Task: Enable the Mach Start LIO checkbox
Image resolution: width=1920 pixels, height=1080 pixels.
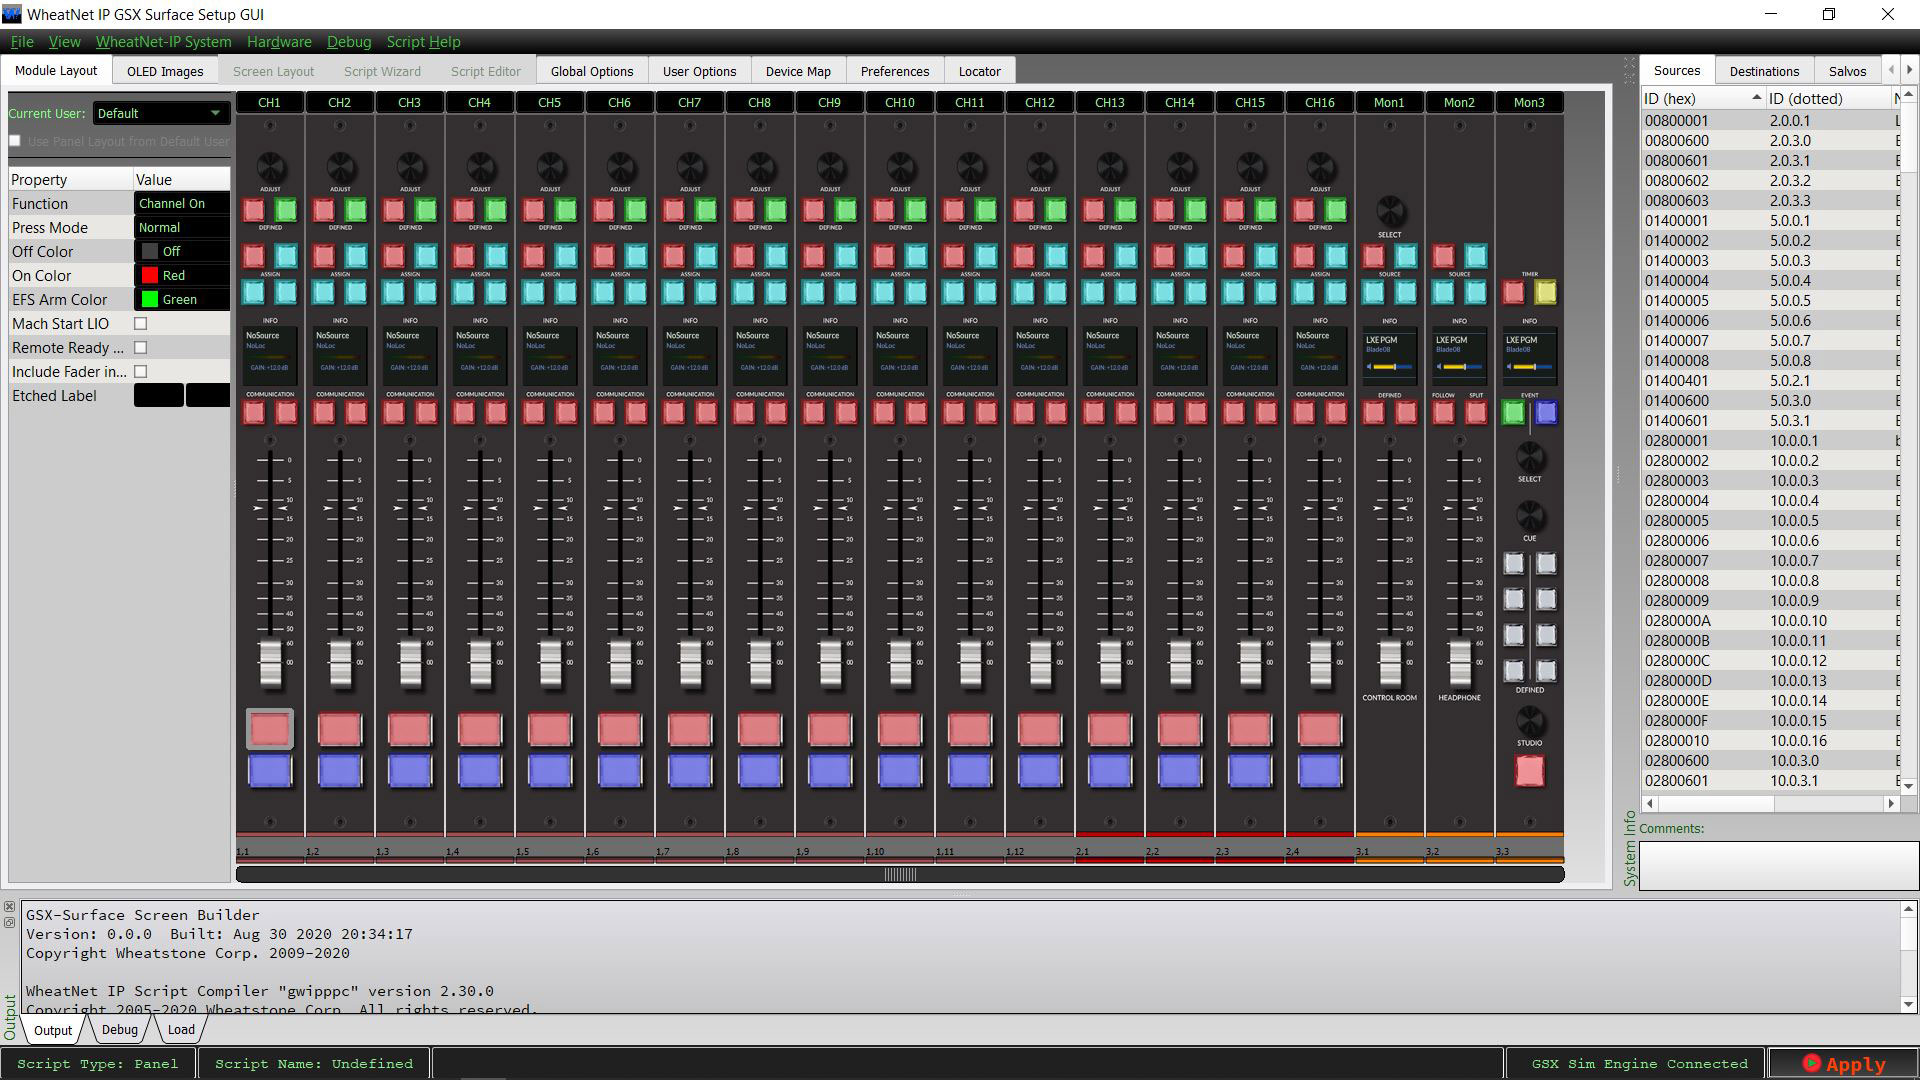Action: [x=141, y=324]
